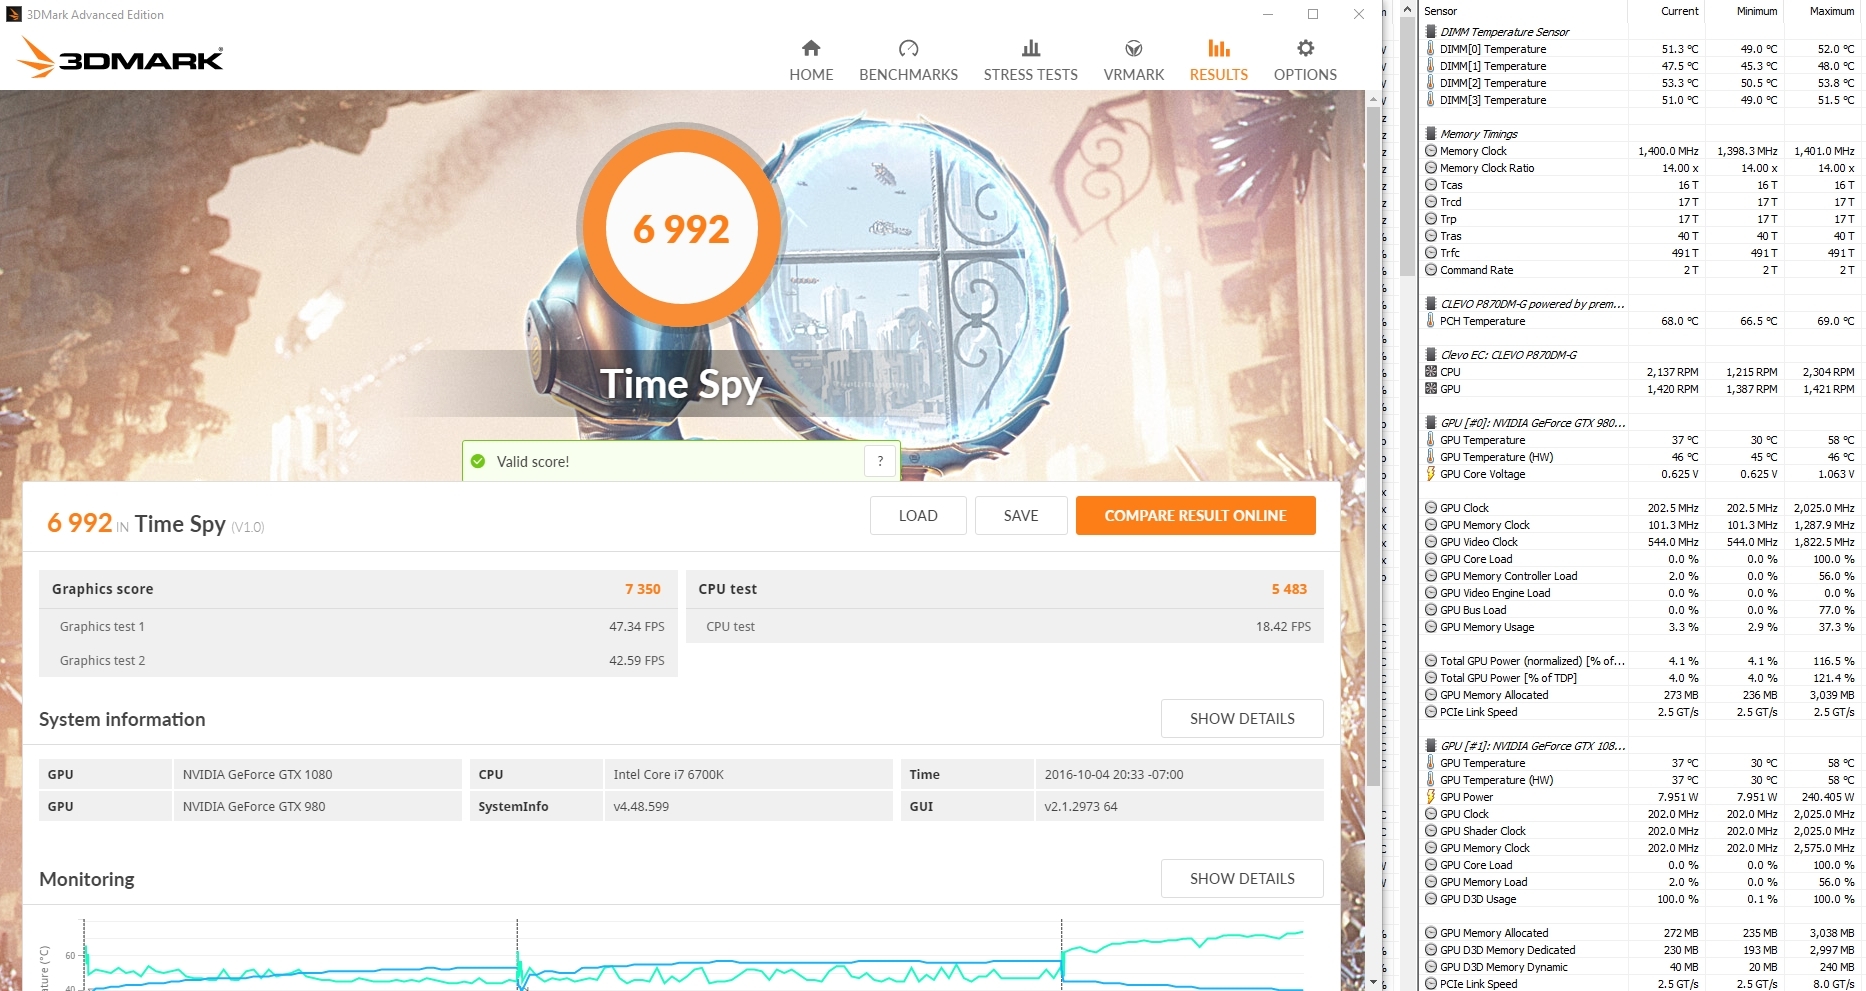Select the GPU Memory Allocated row under GPU #0
The height and width of the screenshot is (991, 1866).
tap(1640, 695)
